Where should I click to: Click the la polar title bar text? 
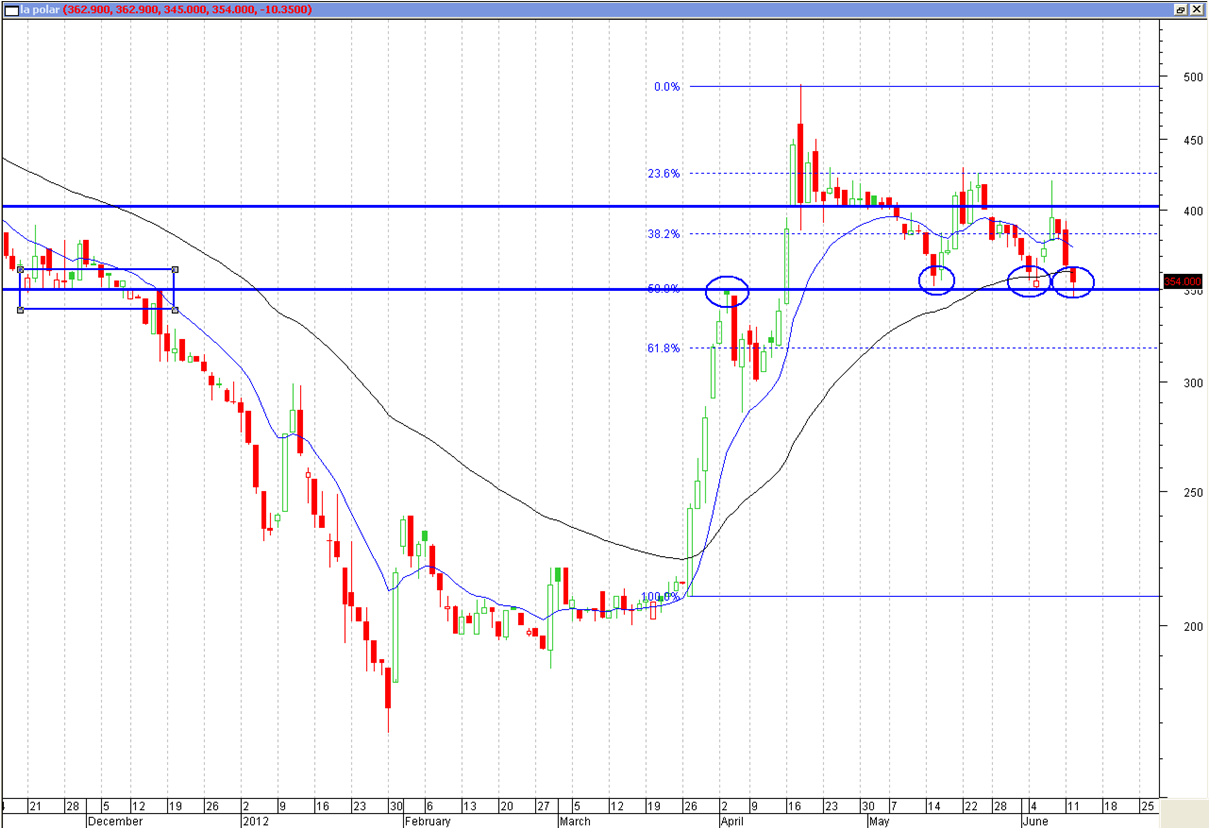click(x=40, y=9)
